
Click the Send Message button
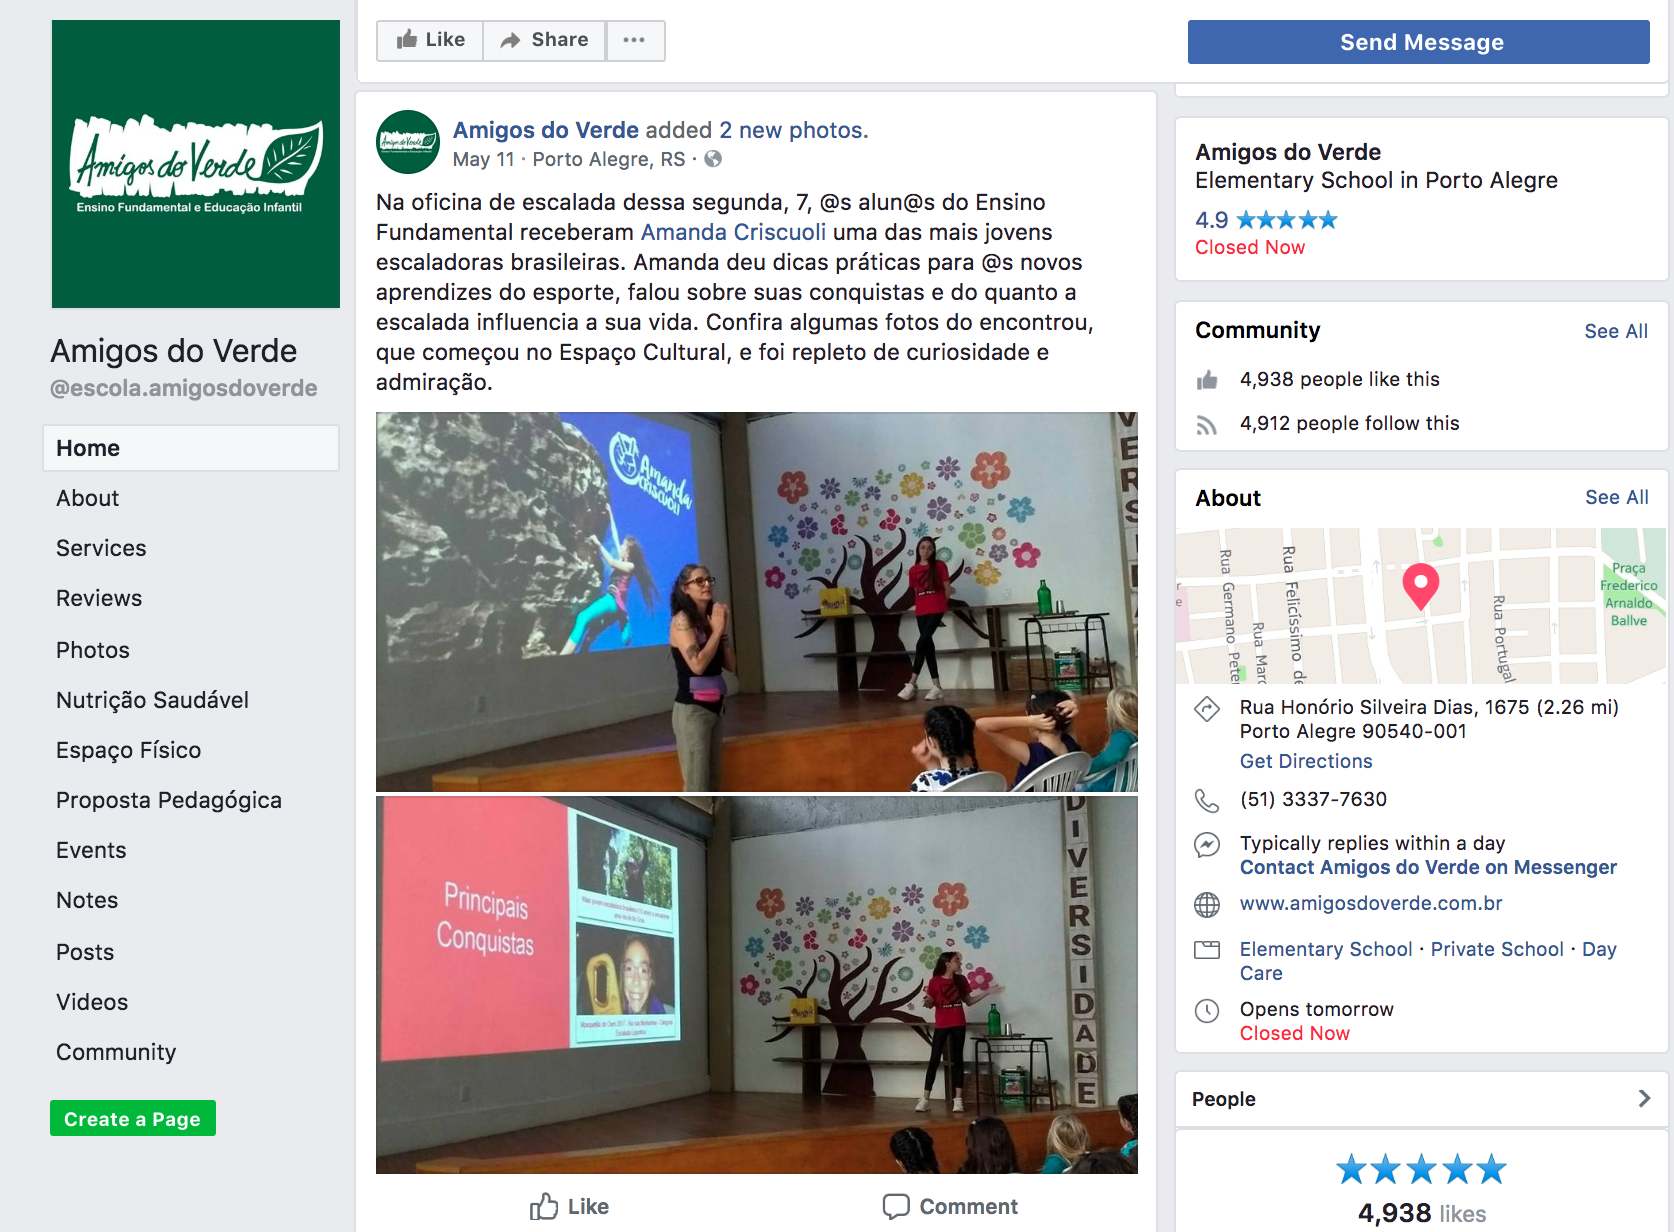coord(1418,42)
